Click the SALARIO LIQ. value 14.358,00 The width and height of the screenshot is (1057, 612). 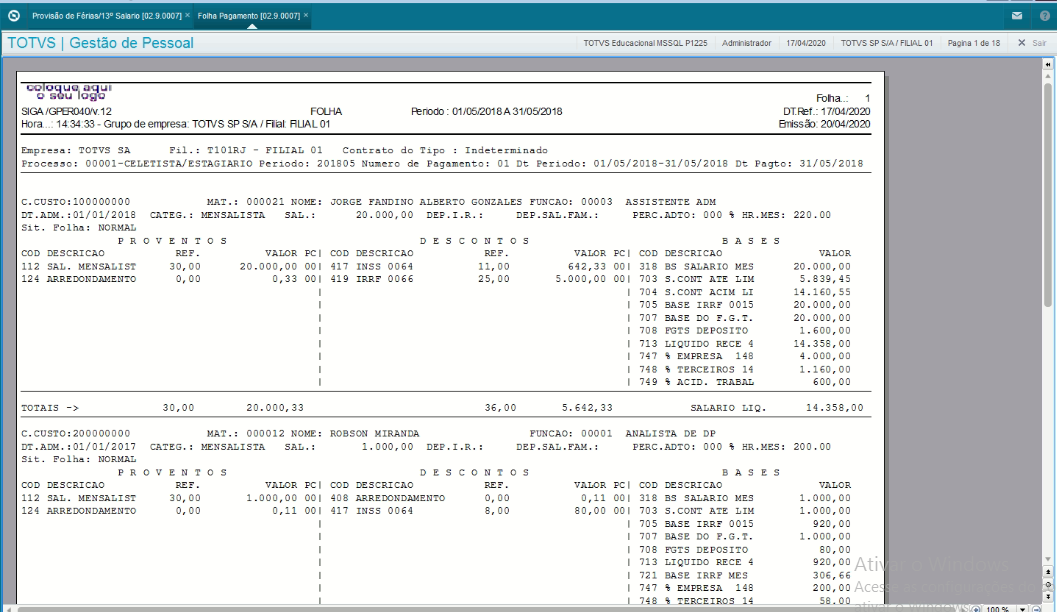tap(835, 408)
